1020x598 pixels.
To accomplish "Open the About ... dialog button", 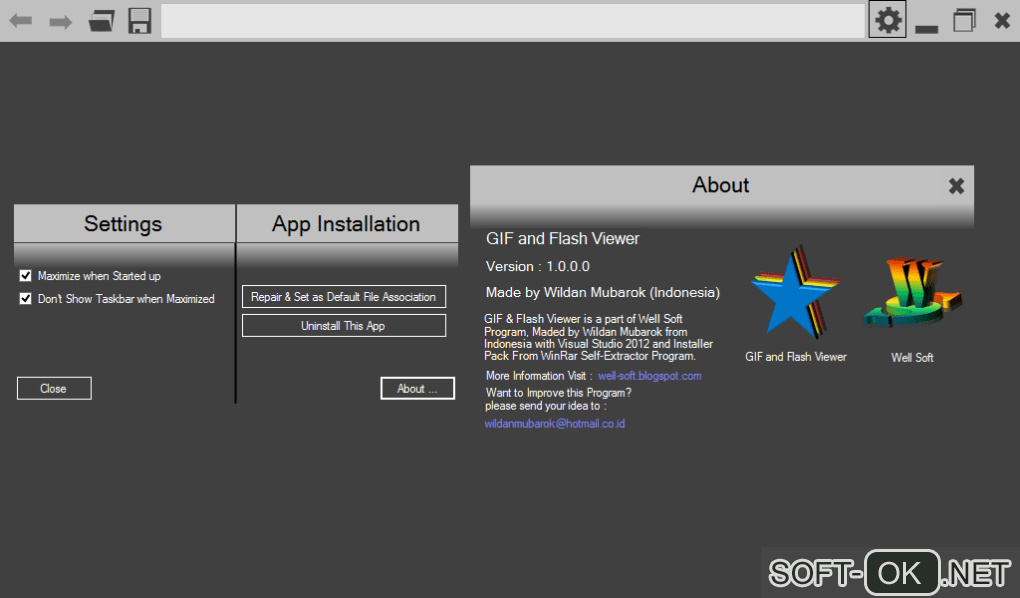I will click(x=417, y=388).
